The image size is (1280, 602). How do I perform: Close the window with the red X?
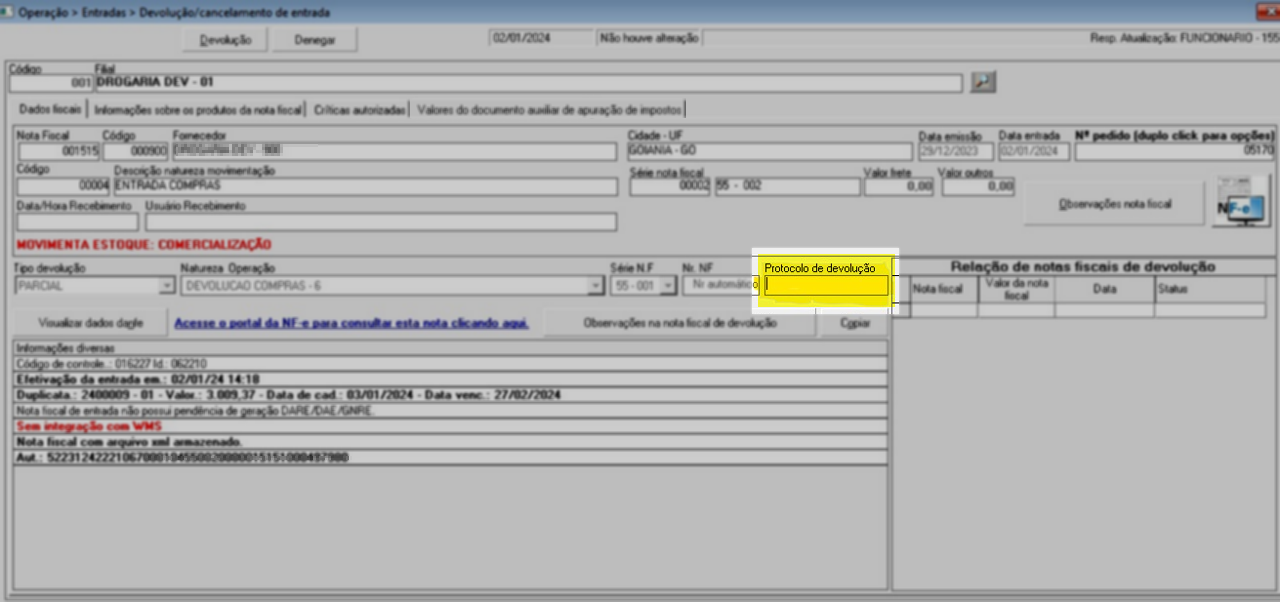click(x=1268, y=12)
